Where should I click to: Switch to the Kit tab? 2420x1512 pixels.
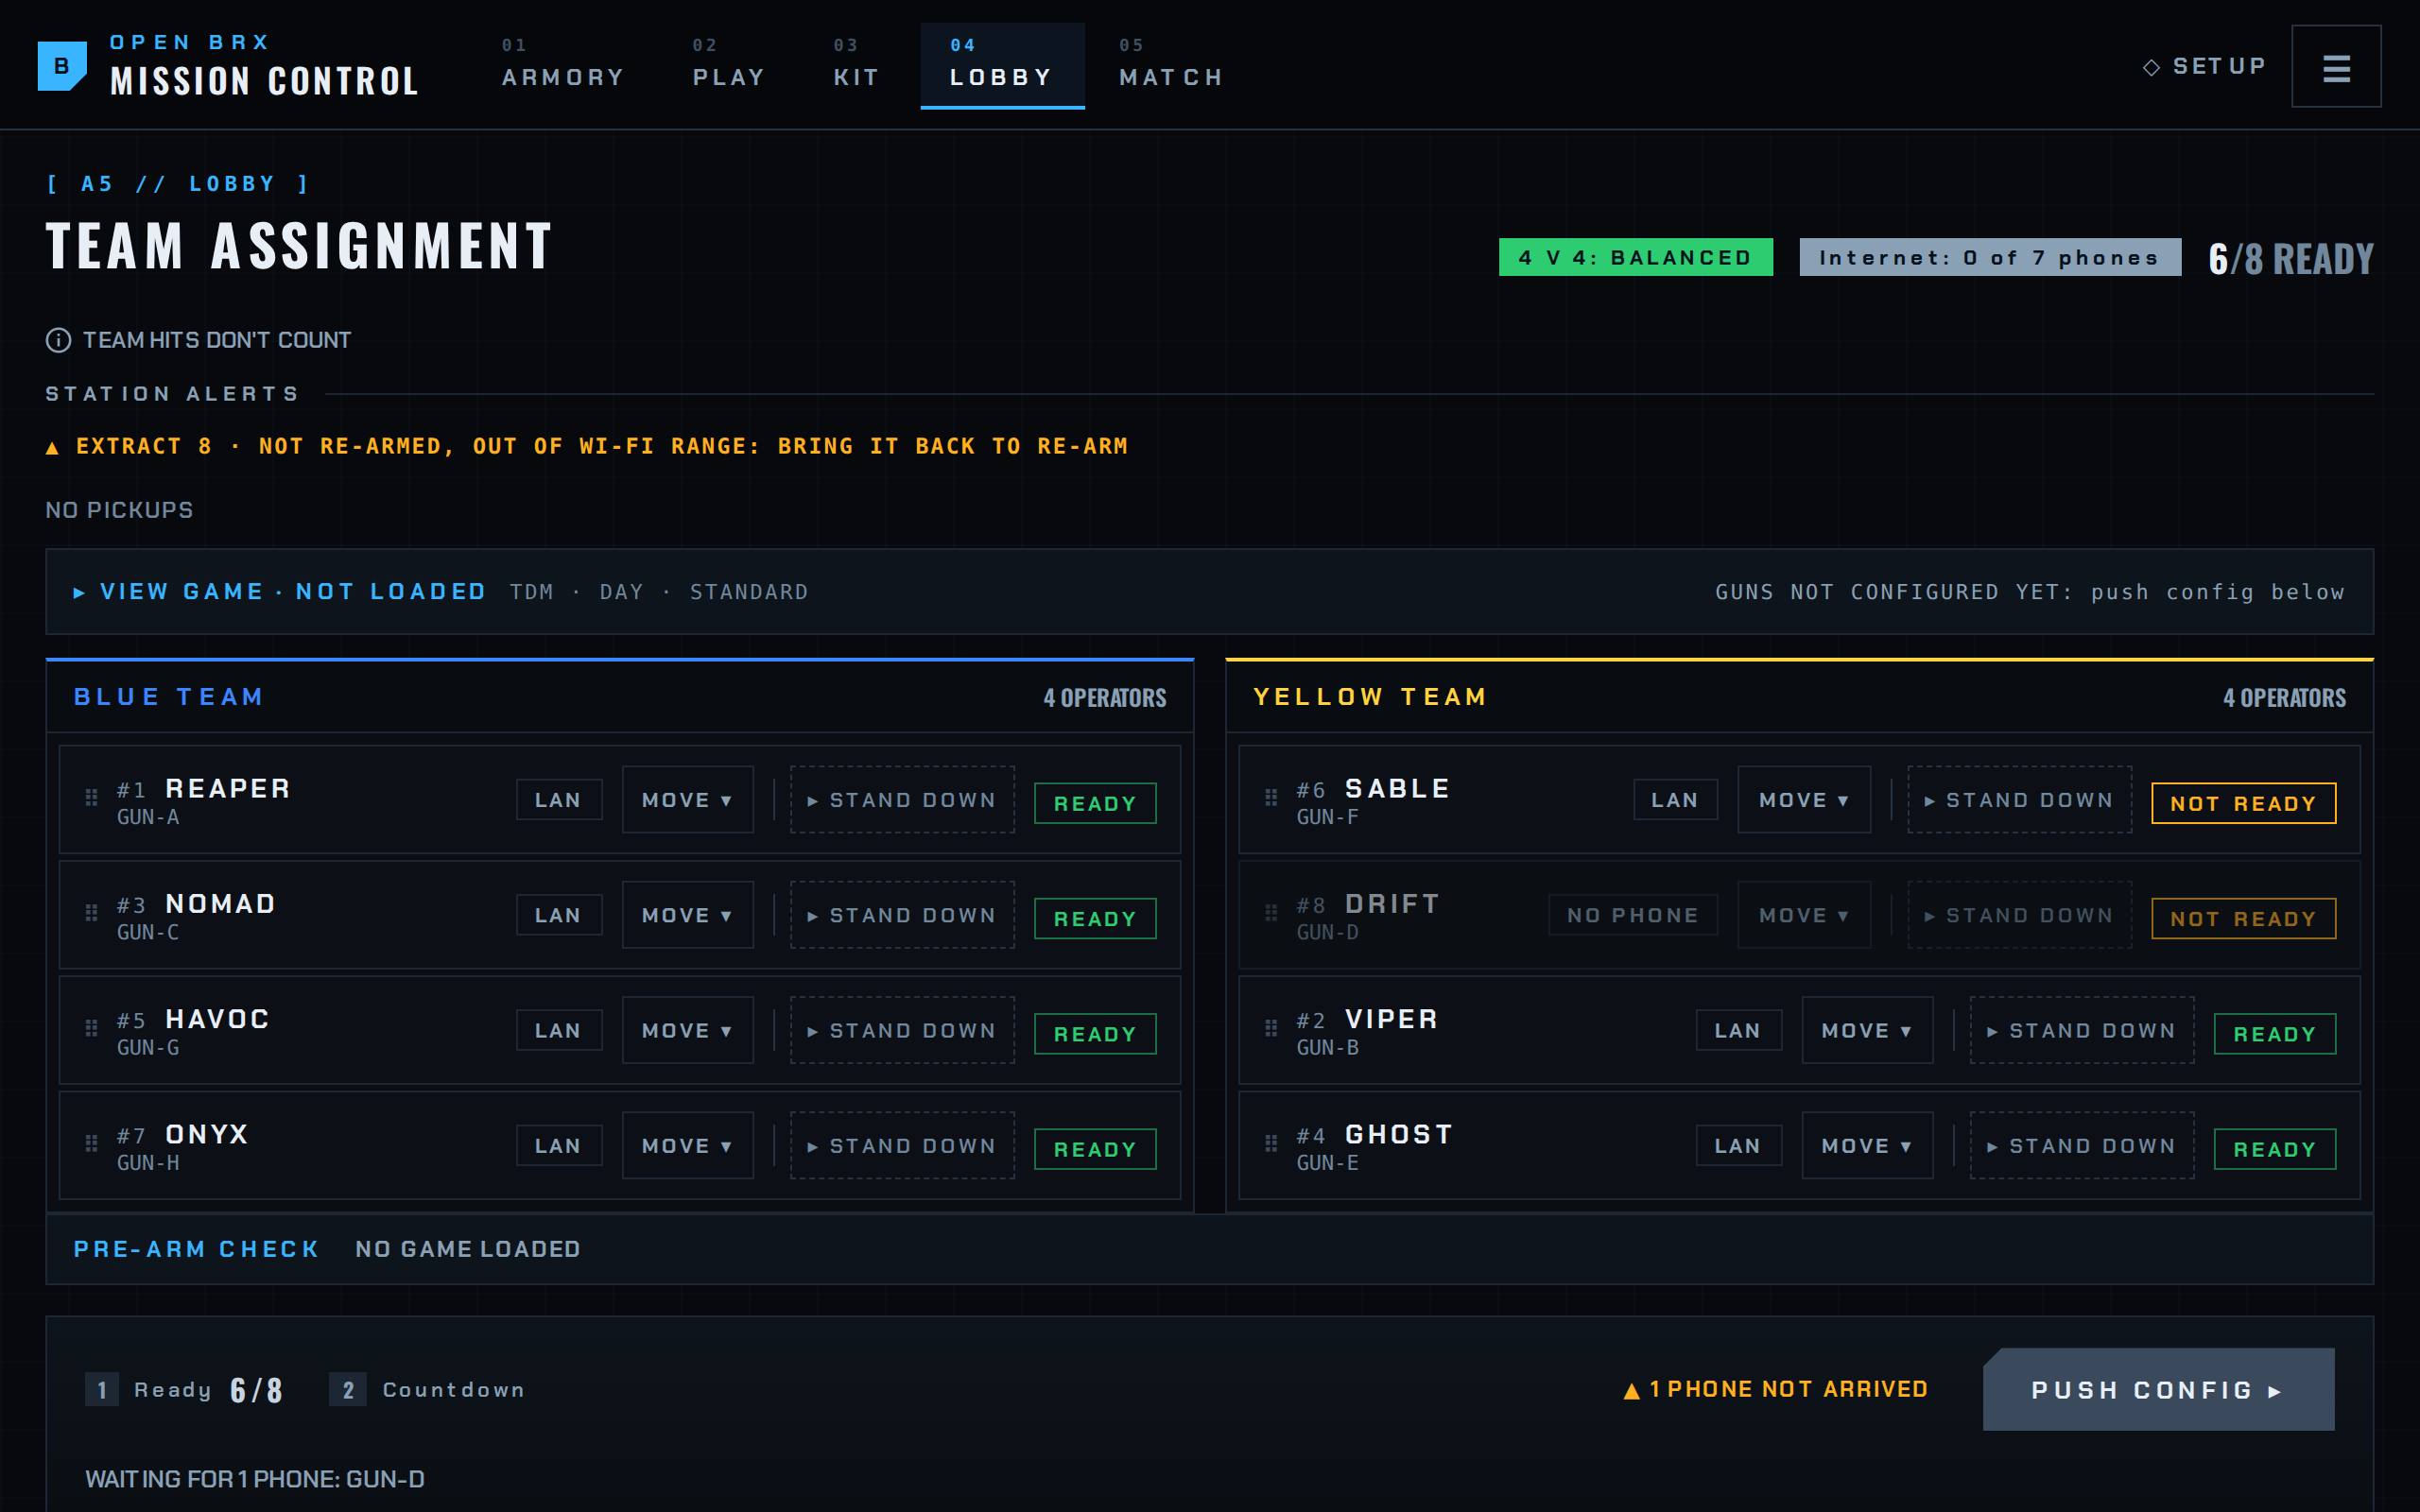[x=856, y=65]
